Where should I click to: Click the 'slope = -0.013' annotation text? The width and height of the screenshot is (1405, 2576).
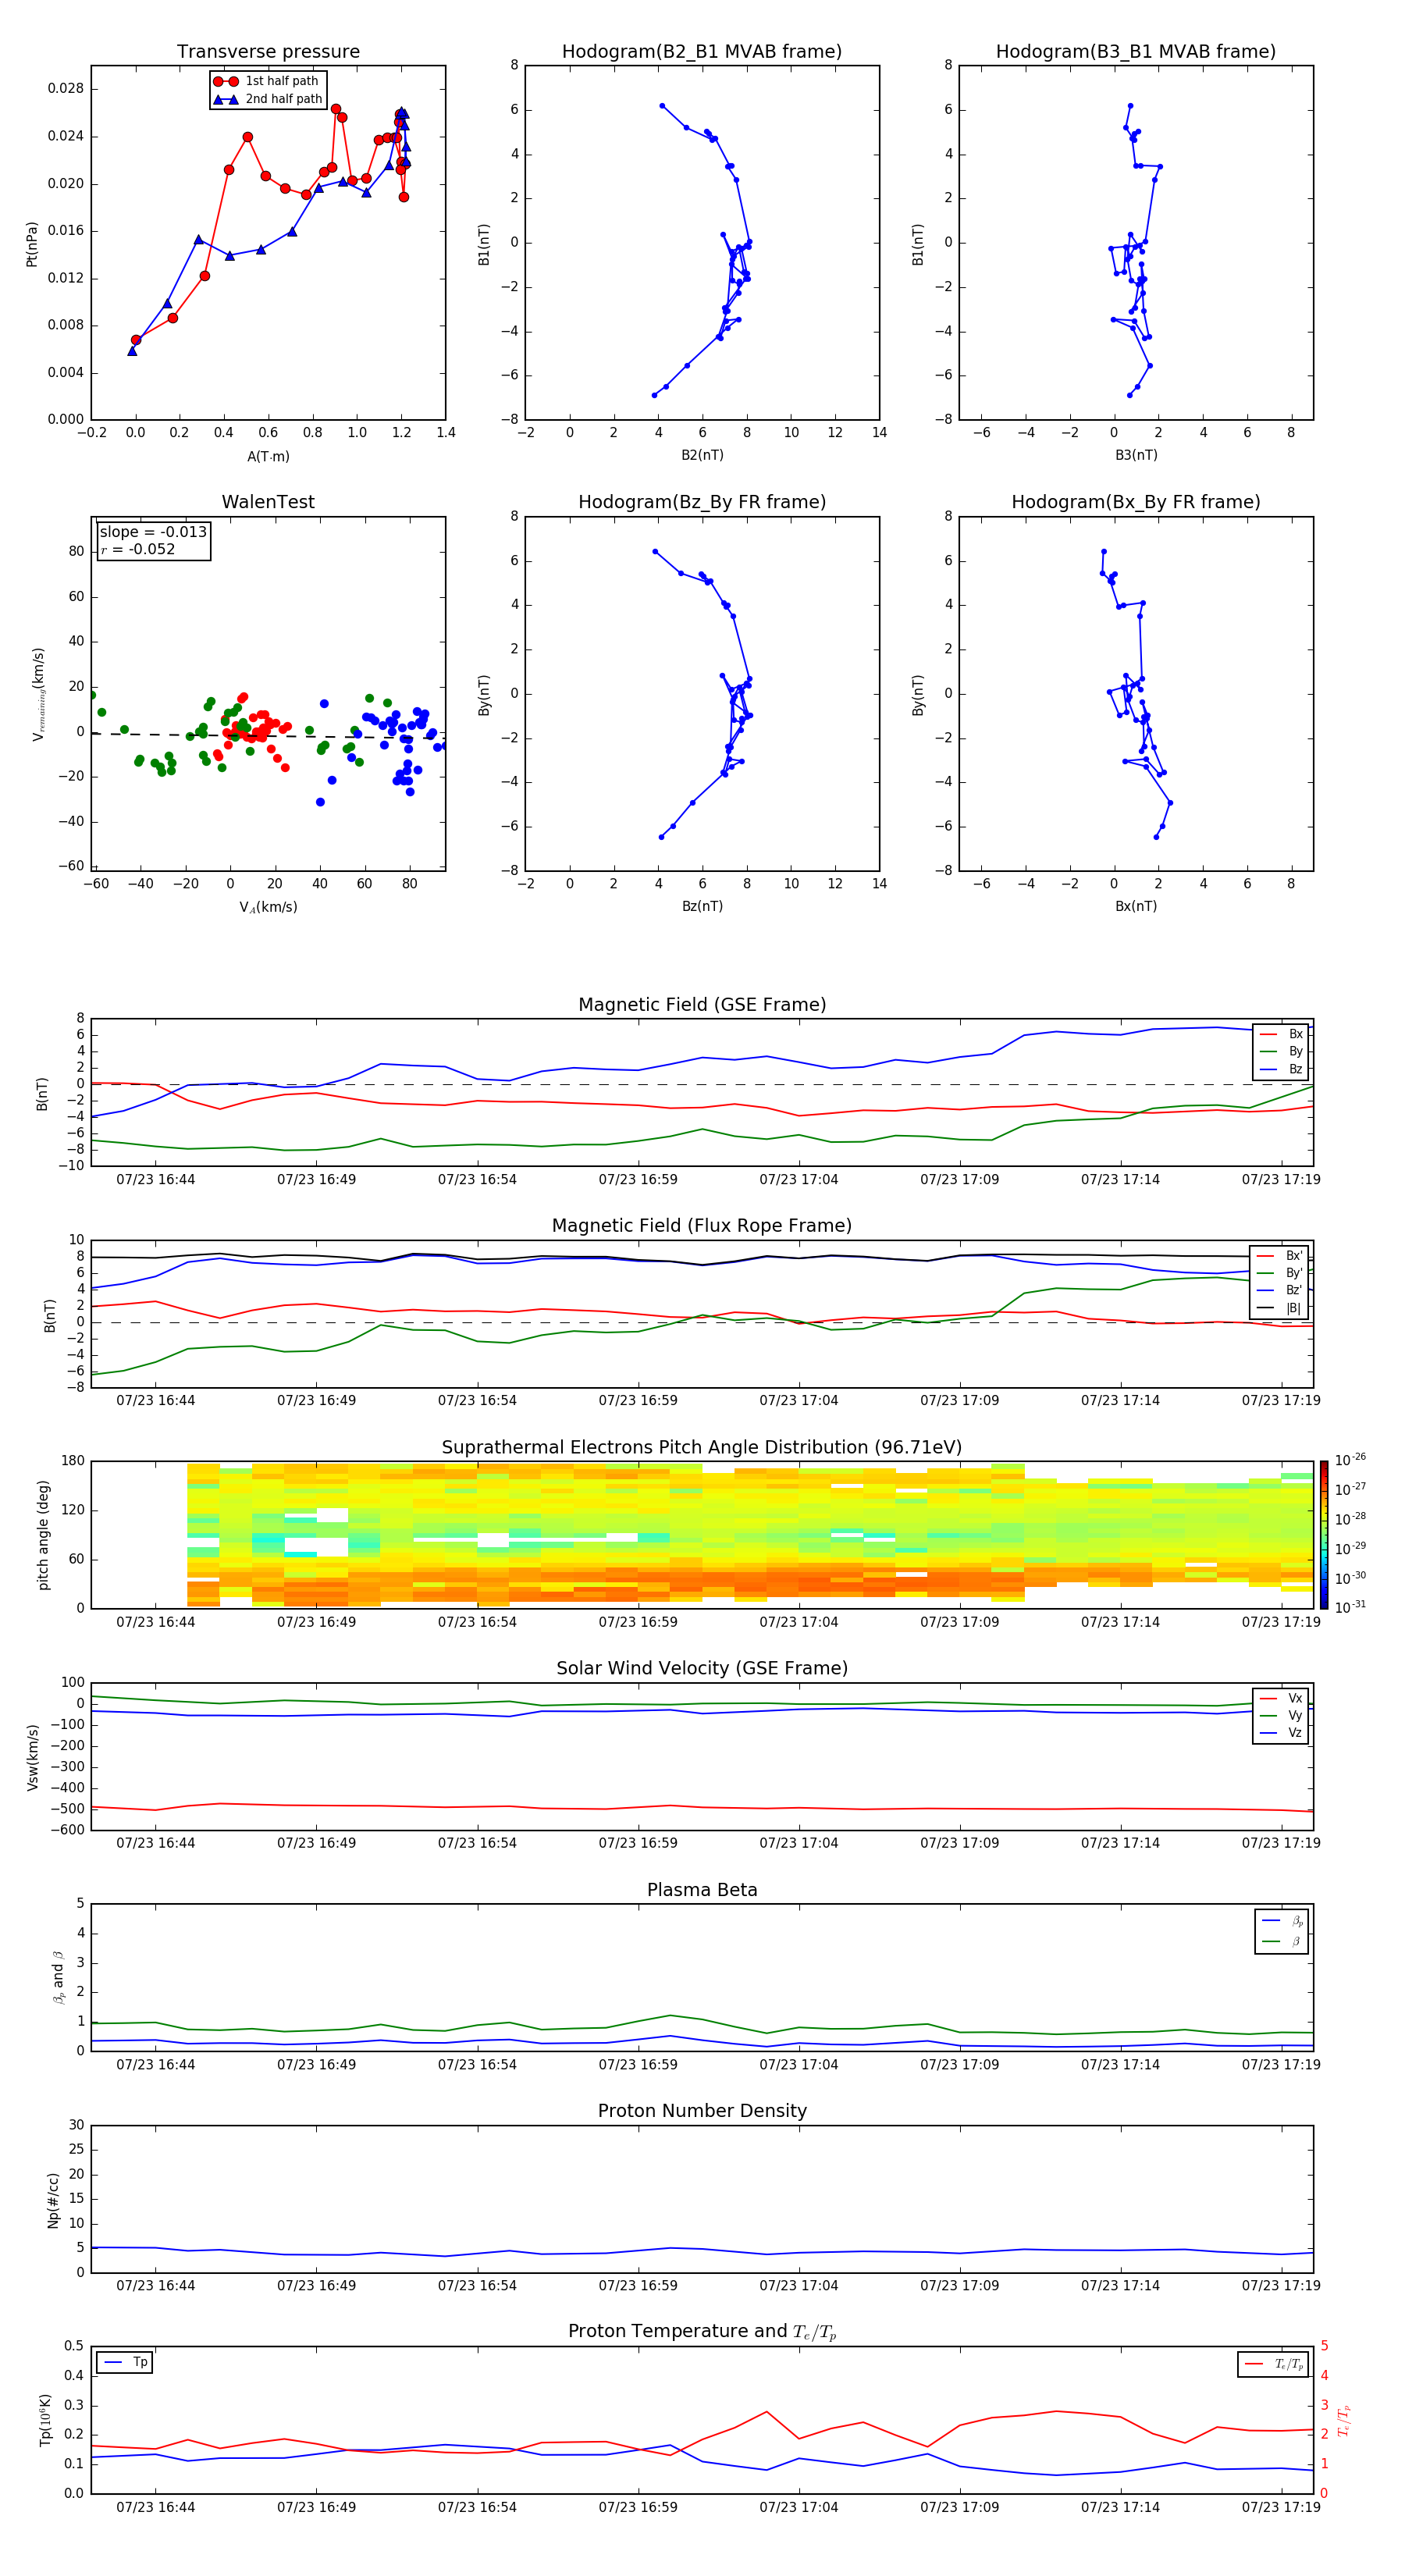click(x=153, y=532)
